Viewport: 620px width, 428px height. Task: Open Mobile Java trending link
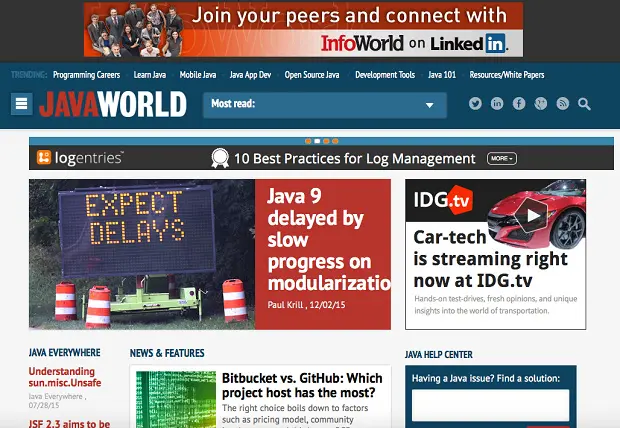(x=198, y=75)
